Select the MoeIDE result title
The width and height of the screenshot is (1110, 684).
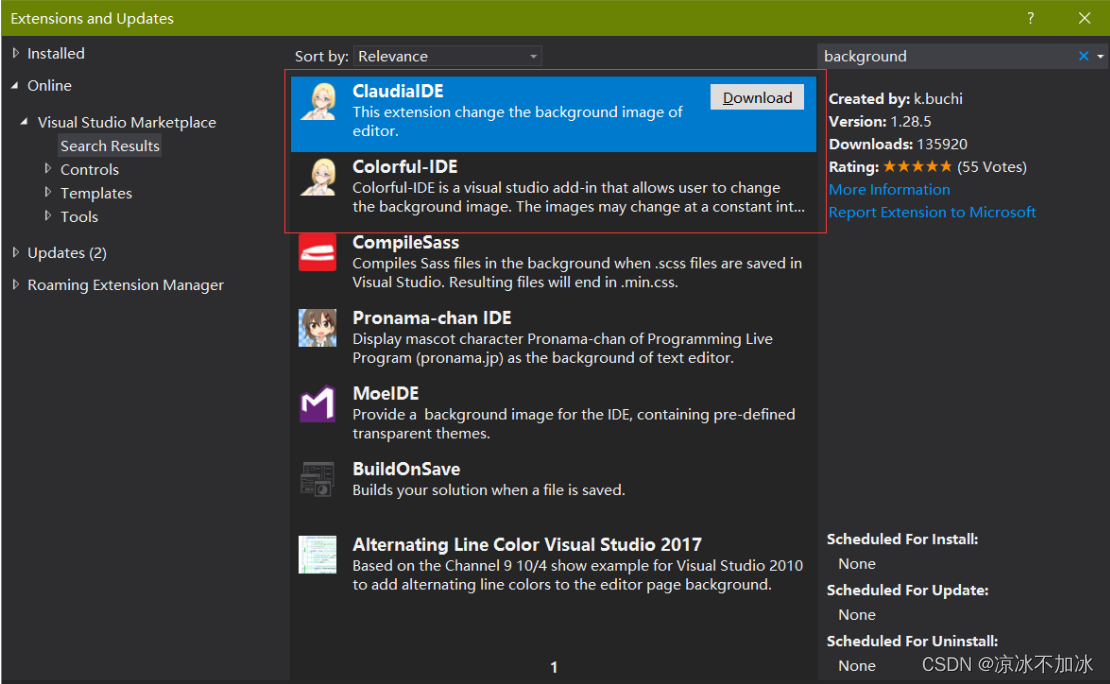coord(386,393)
